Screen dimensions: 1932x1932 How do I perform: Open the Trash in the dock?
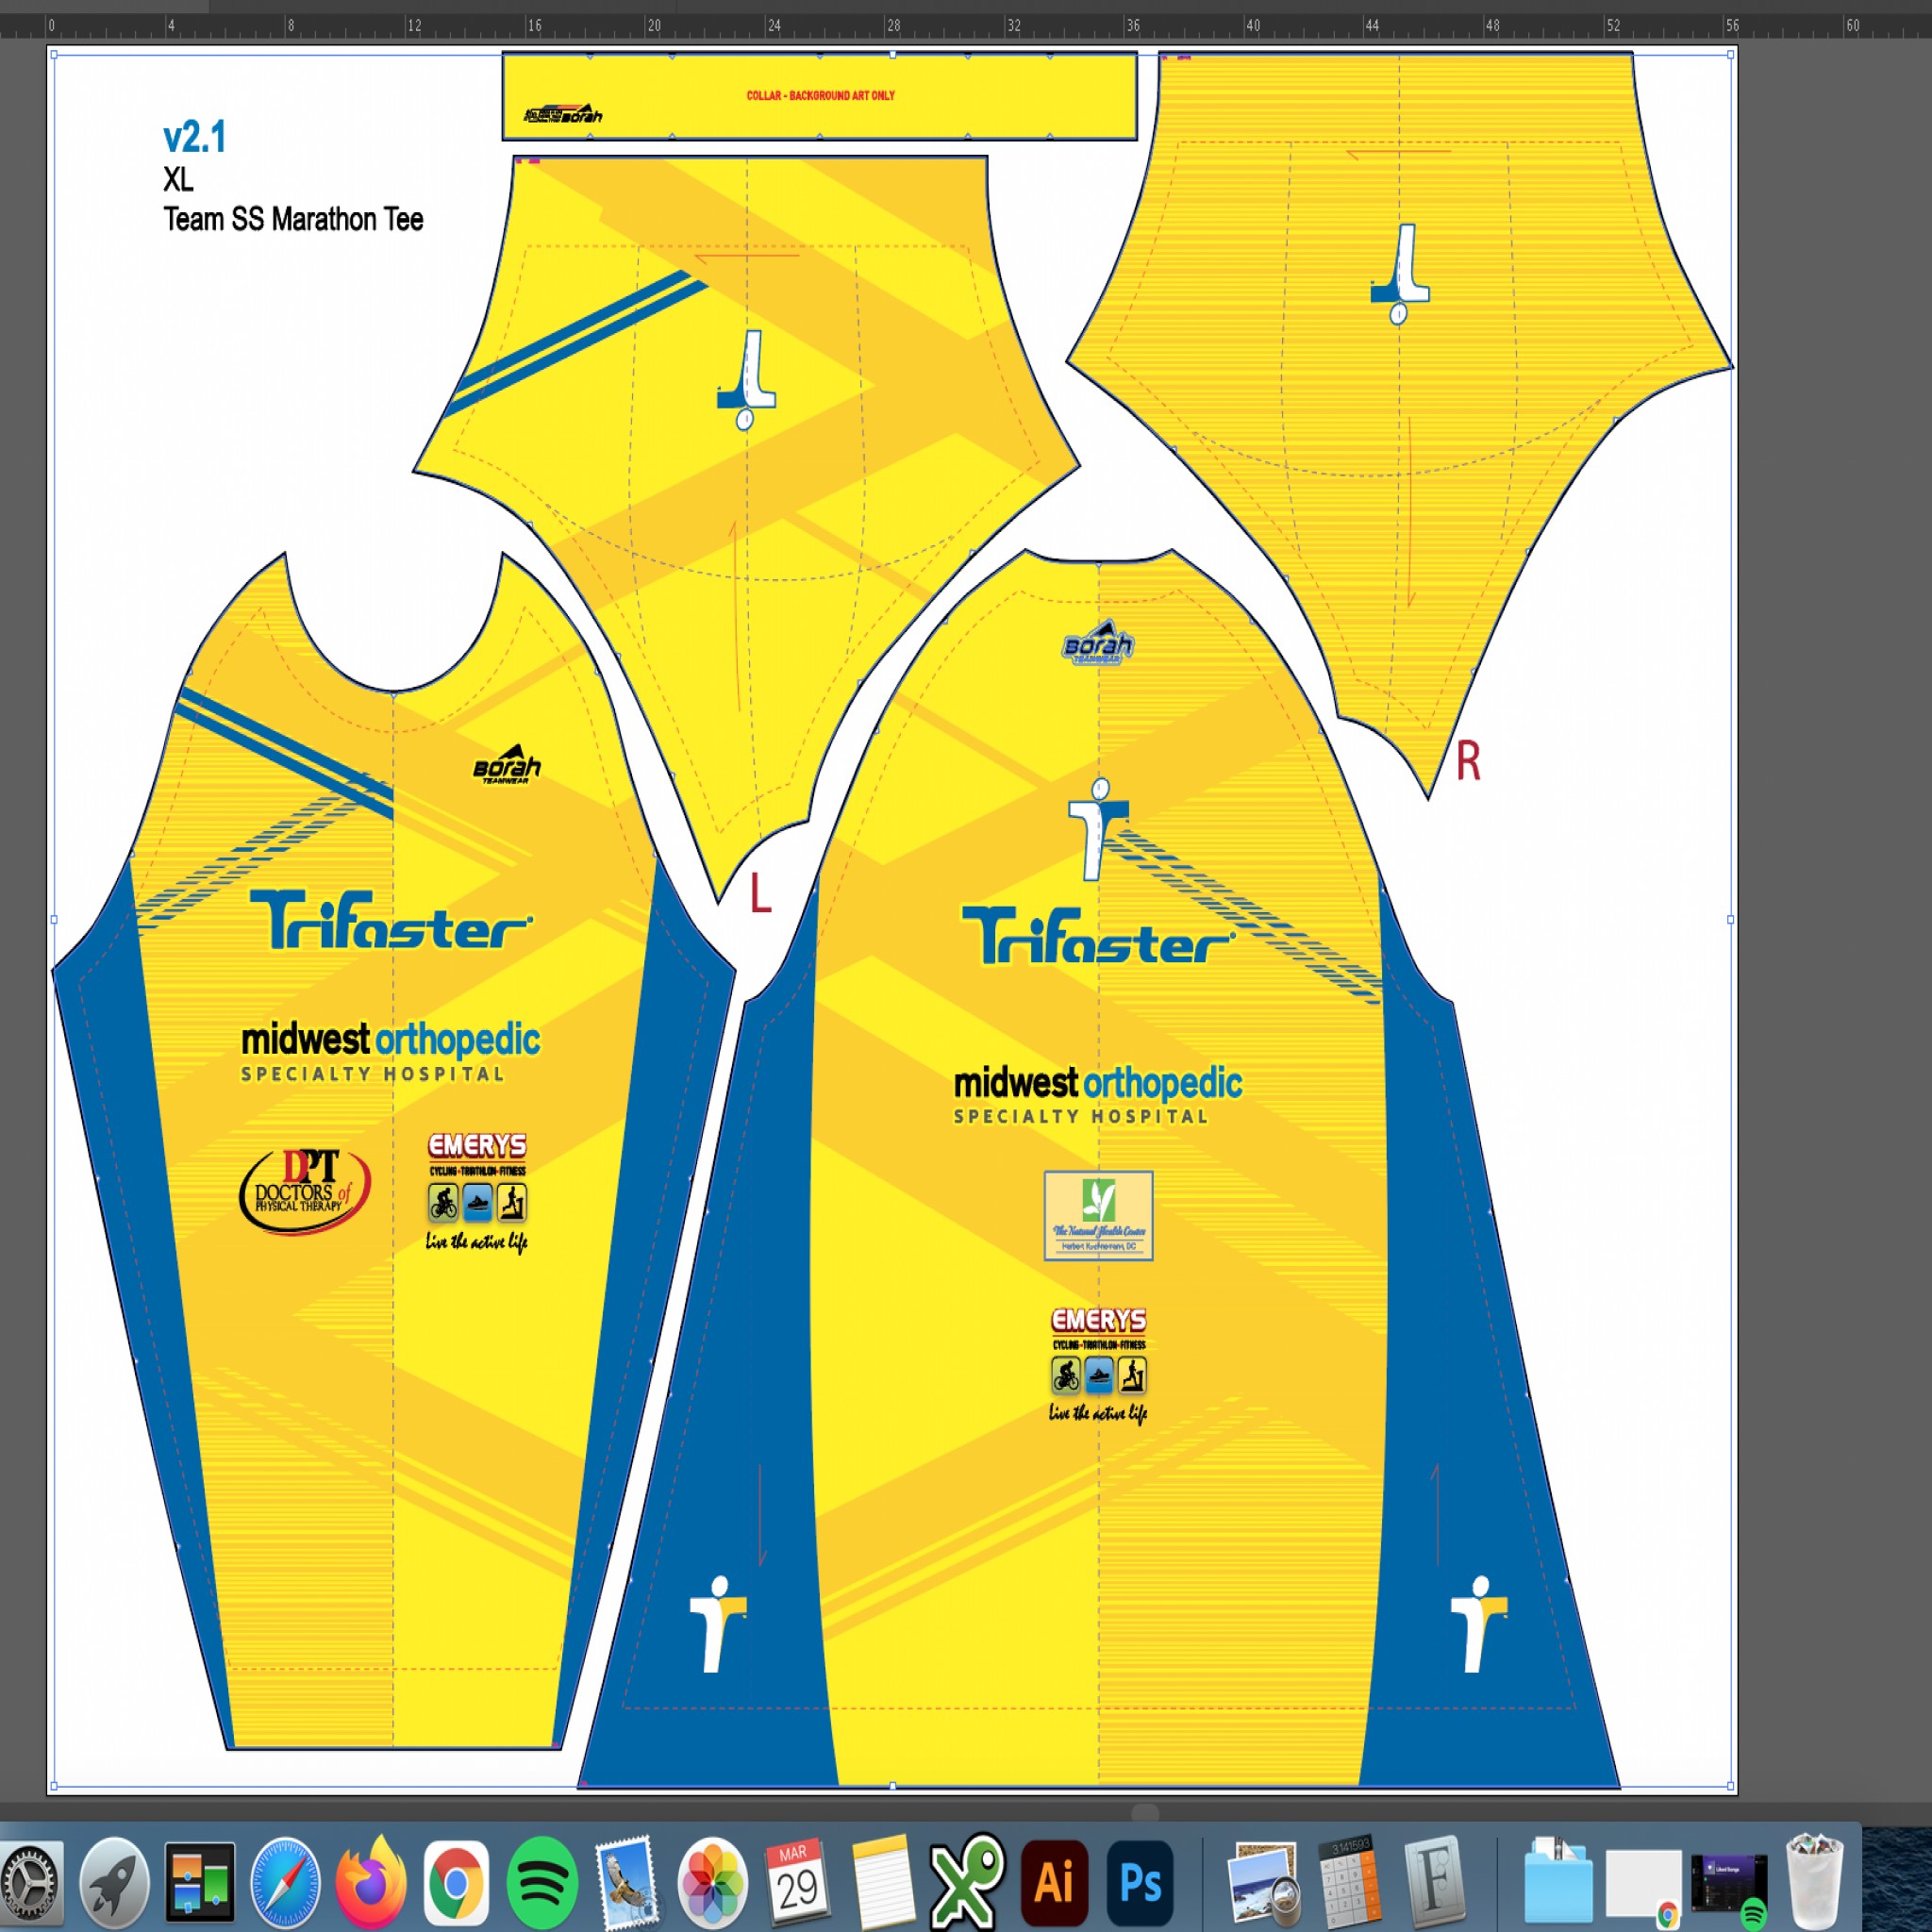click(1815, 1882)
